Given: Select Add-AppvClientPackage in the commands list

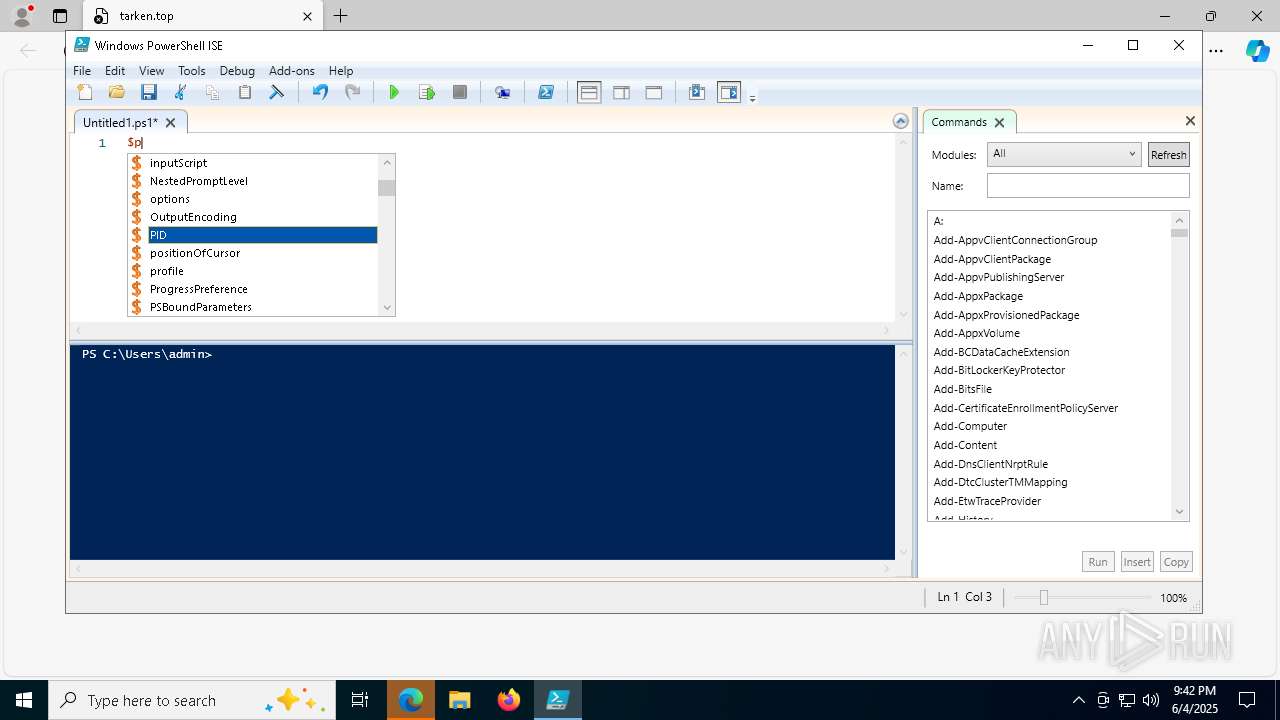Looking at the screenshot, I should [992, 259].
